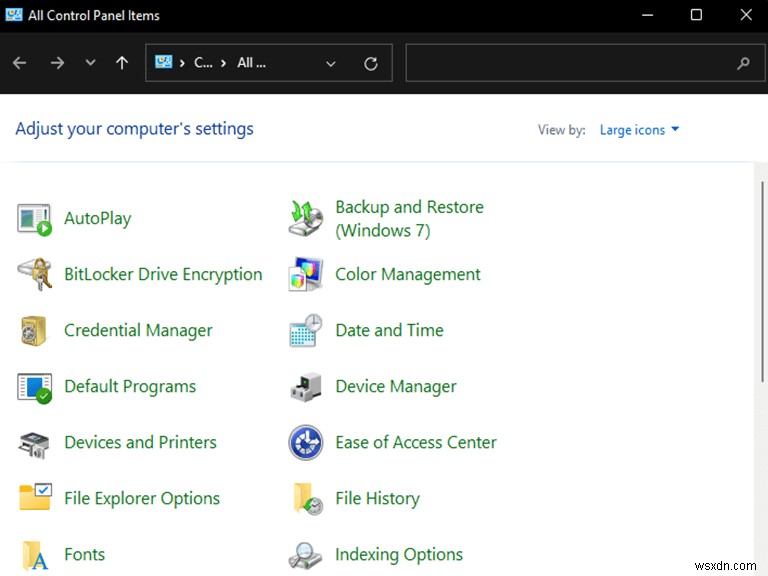
Task: Click the vertical scrollbar thumb
Action: click(762, 282)
